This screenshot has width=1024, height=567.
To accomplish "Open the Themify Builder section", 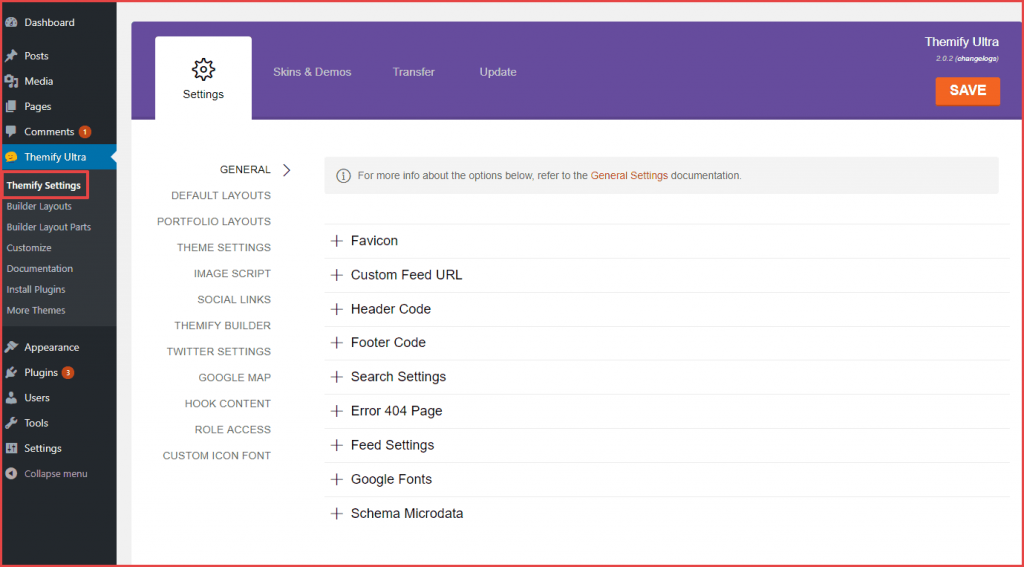I will 222,325.
